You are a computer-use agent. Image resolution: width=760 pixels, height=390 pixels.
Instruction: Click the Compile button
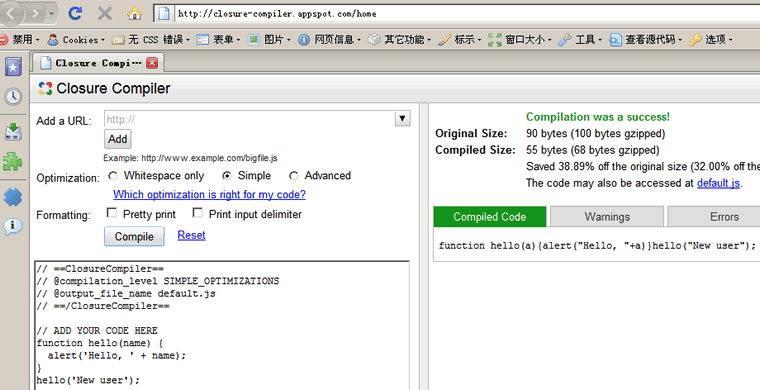point(134,236)
